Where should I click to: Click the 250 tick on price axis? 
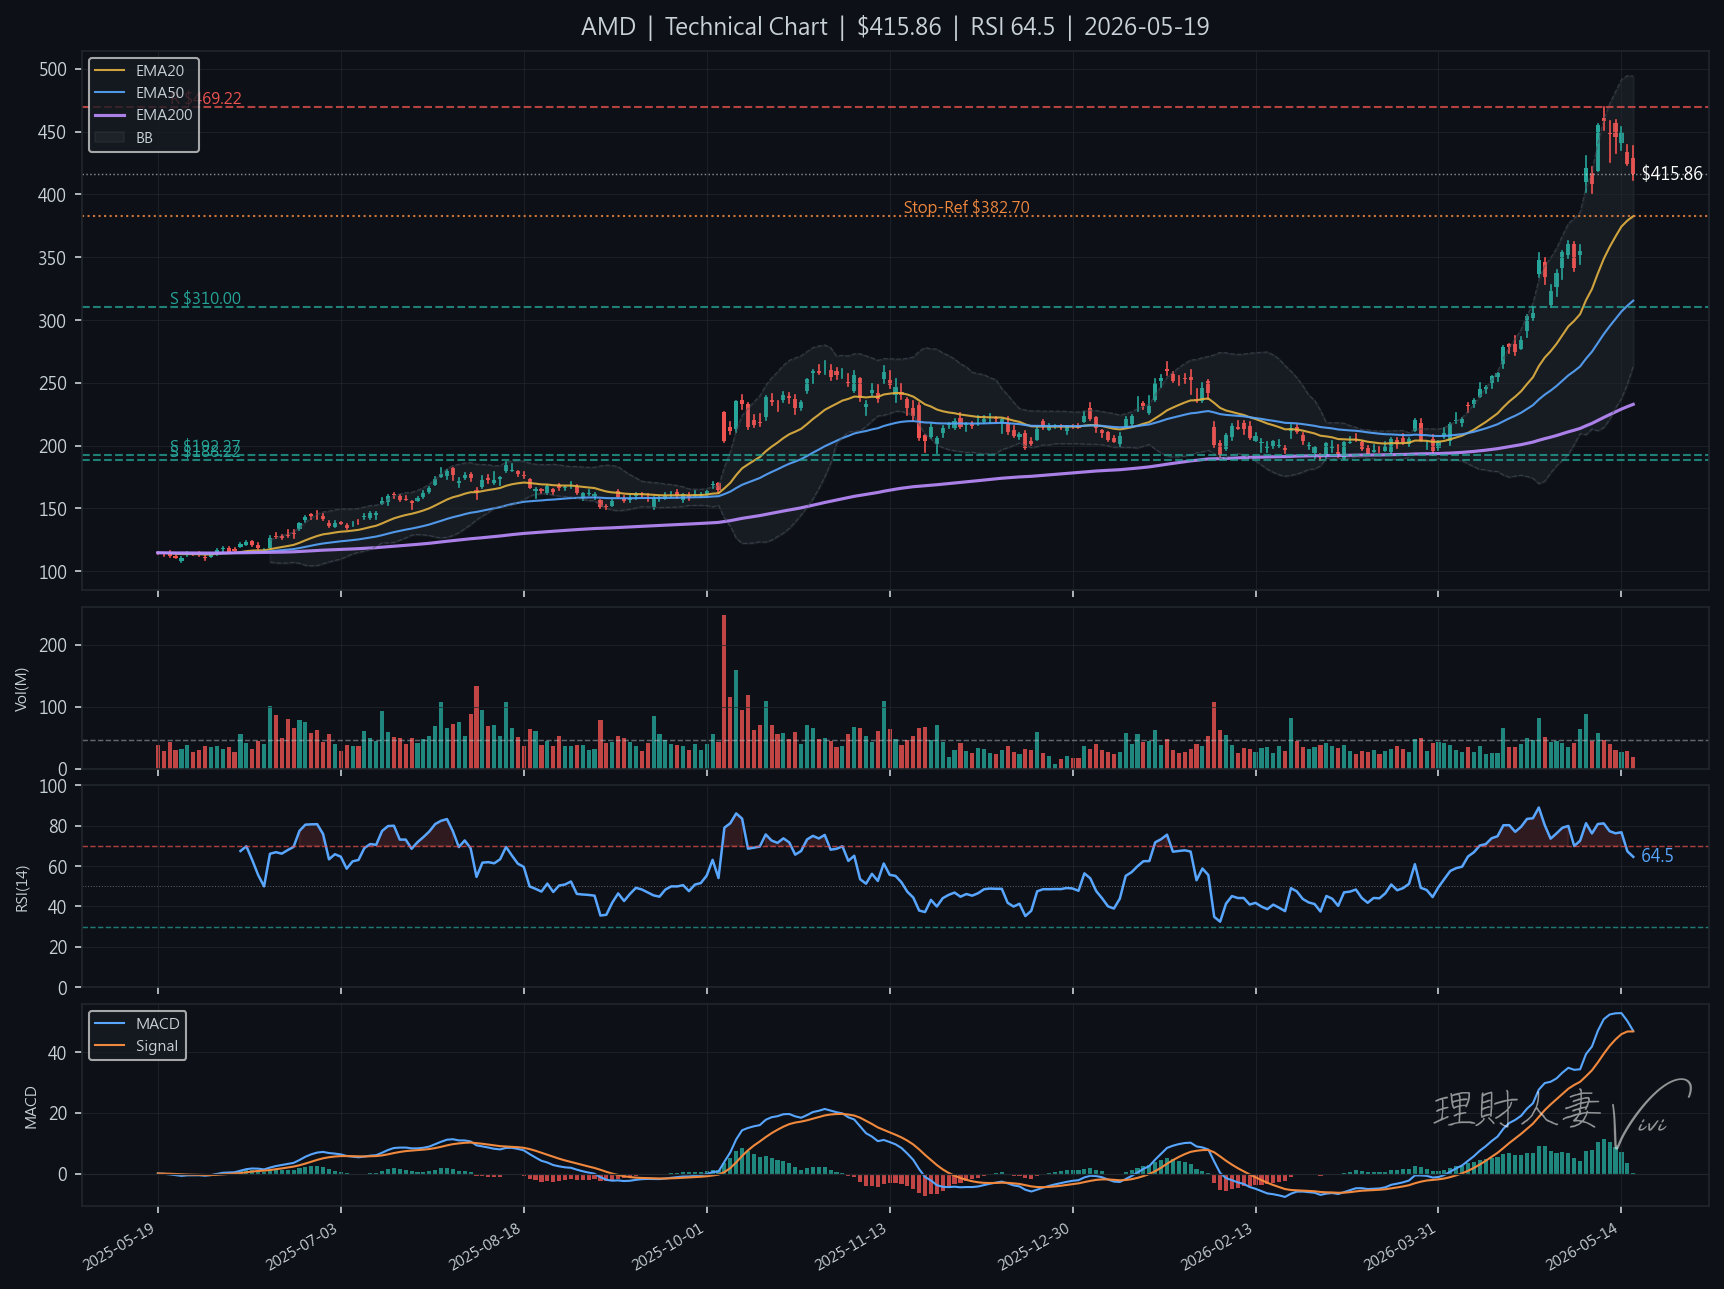(53, 384)
